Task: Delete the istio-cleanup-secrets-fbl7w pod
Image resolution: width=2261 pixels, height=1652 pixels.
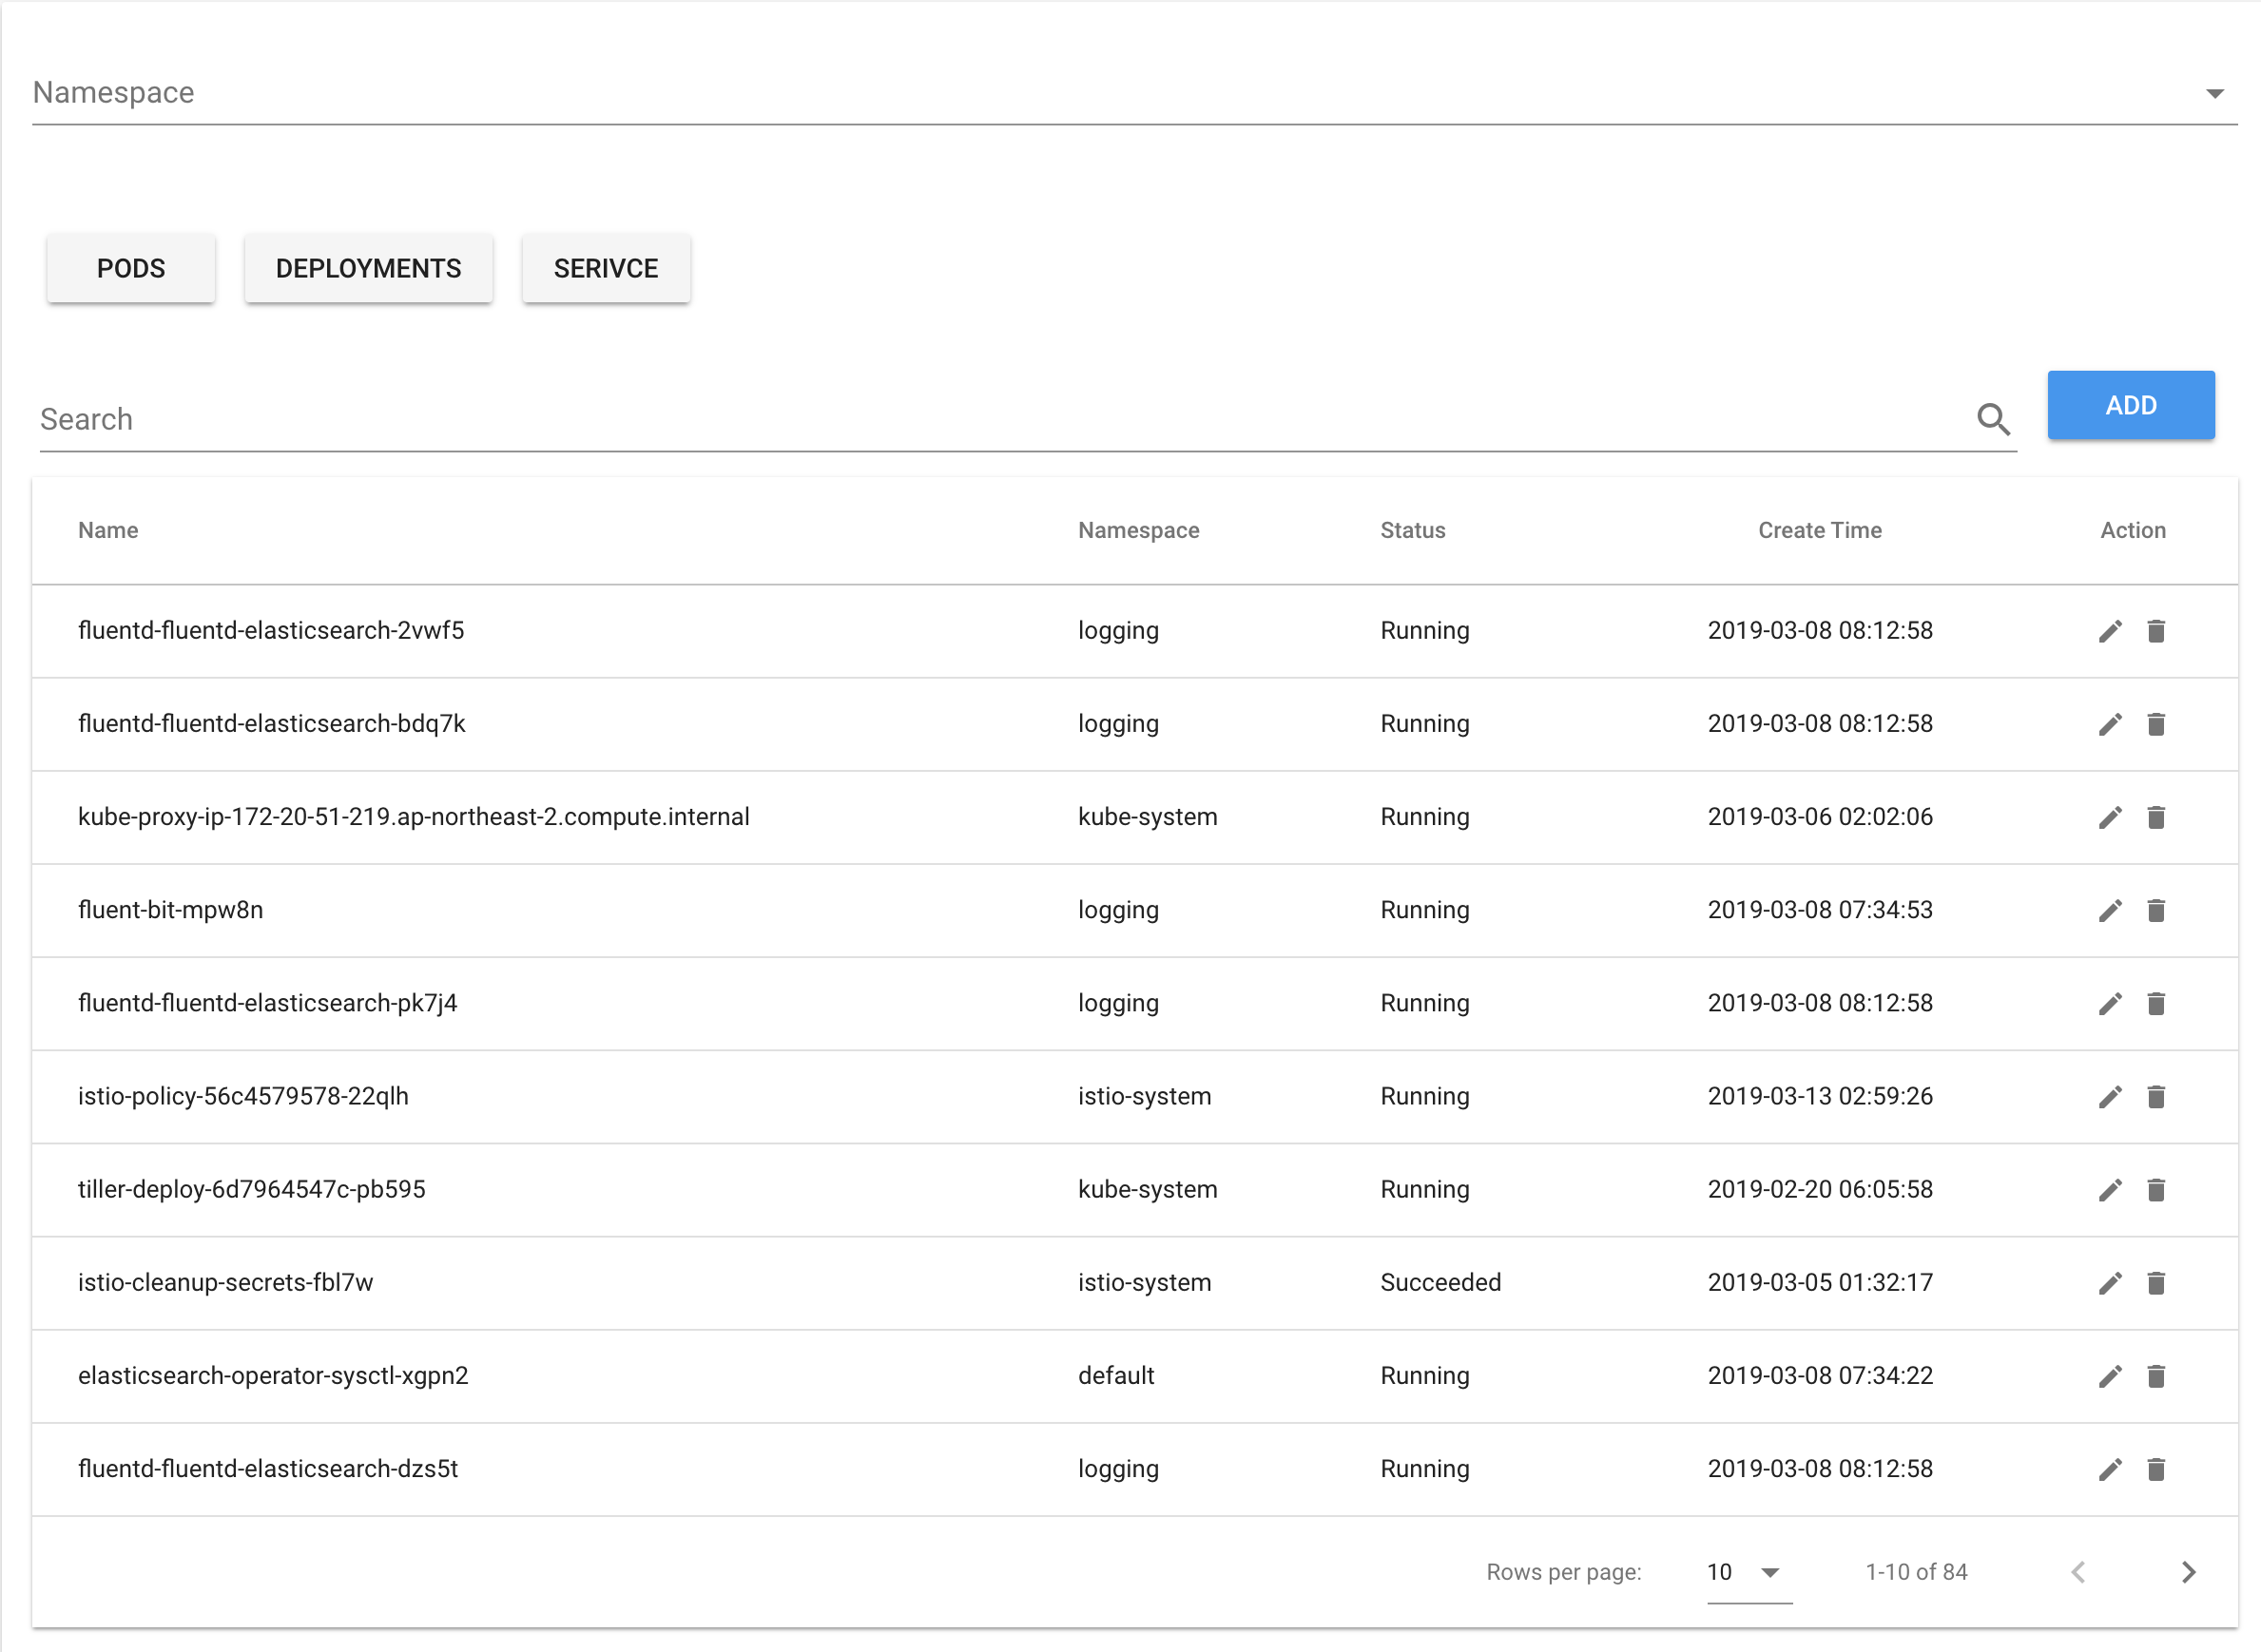Action: 2157,1283
